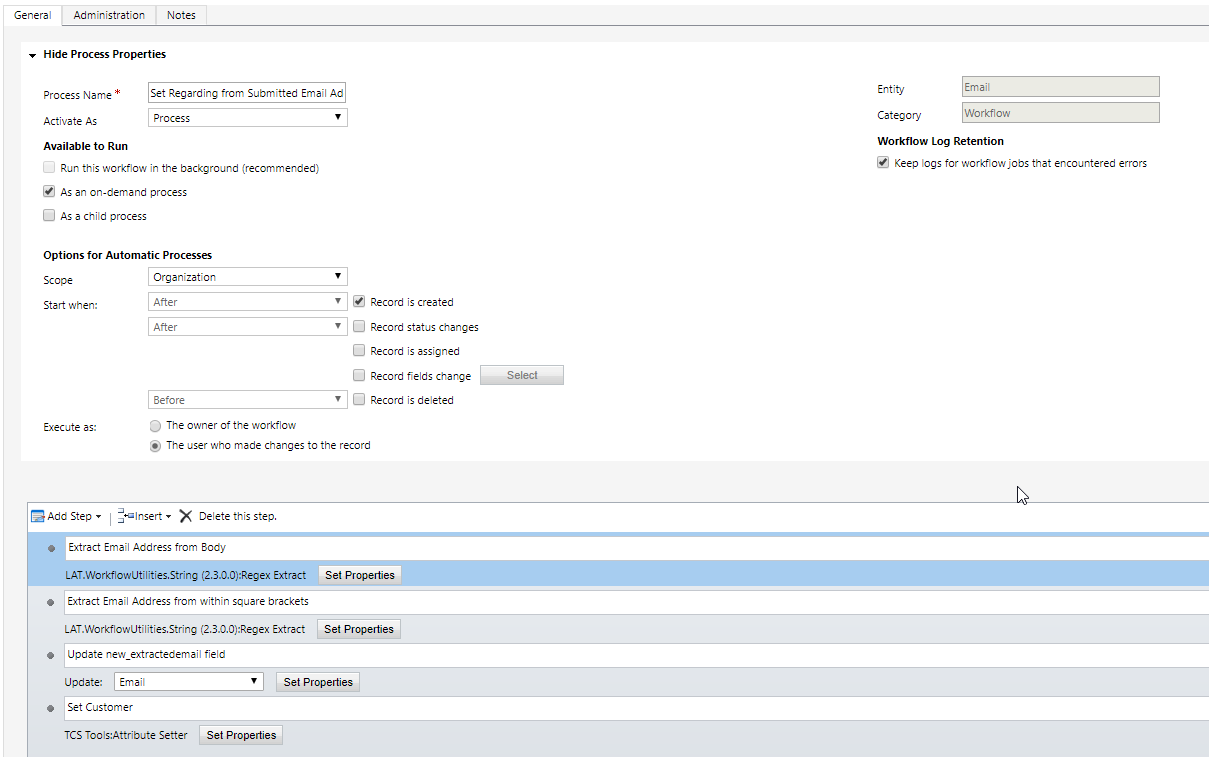This screenshot has width=1209, height=757.
Task: Click Set Properties for Set Customer step
Action: (241, 735)
